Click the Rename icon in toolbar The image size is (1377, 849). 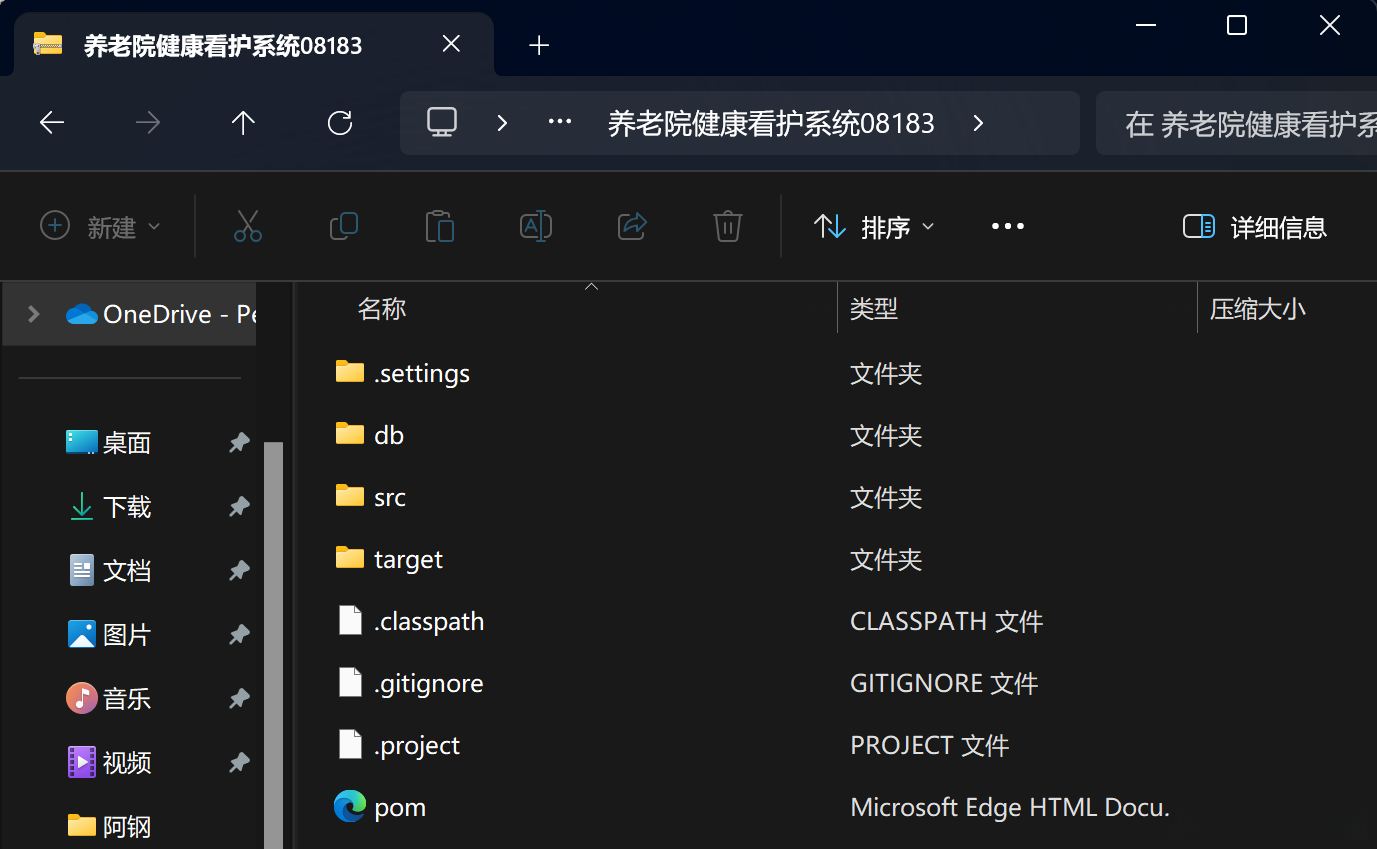[x=536, y=226]
